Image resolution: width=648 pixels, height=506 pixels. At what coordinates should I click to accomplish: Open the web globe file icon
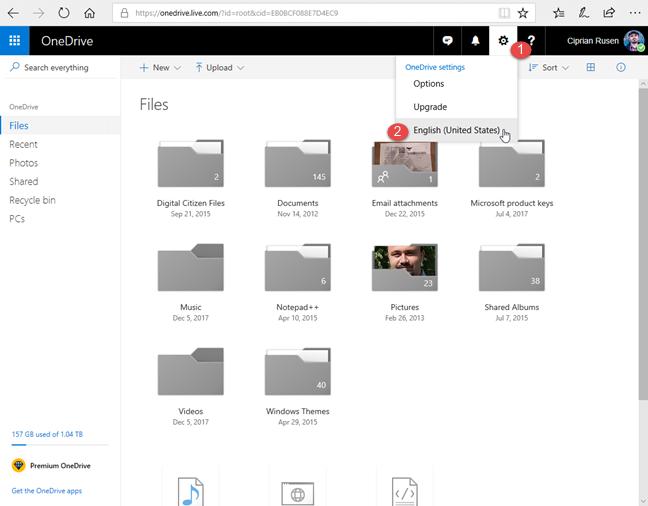tap(298, 493)
